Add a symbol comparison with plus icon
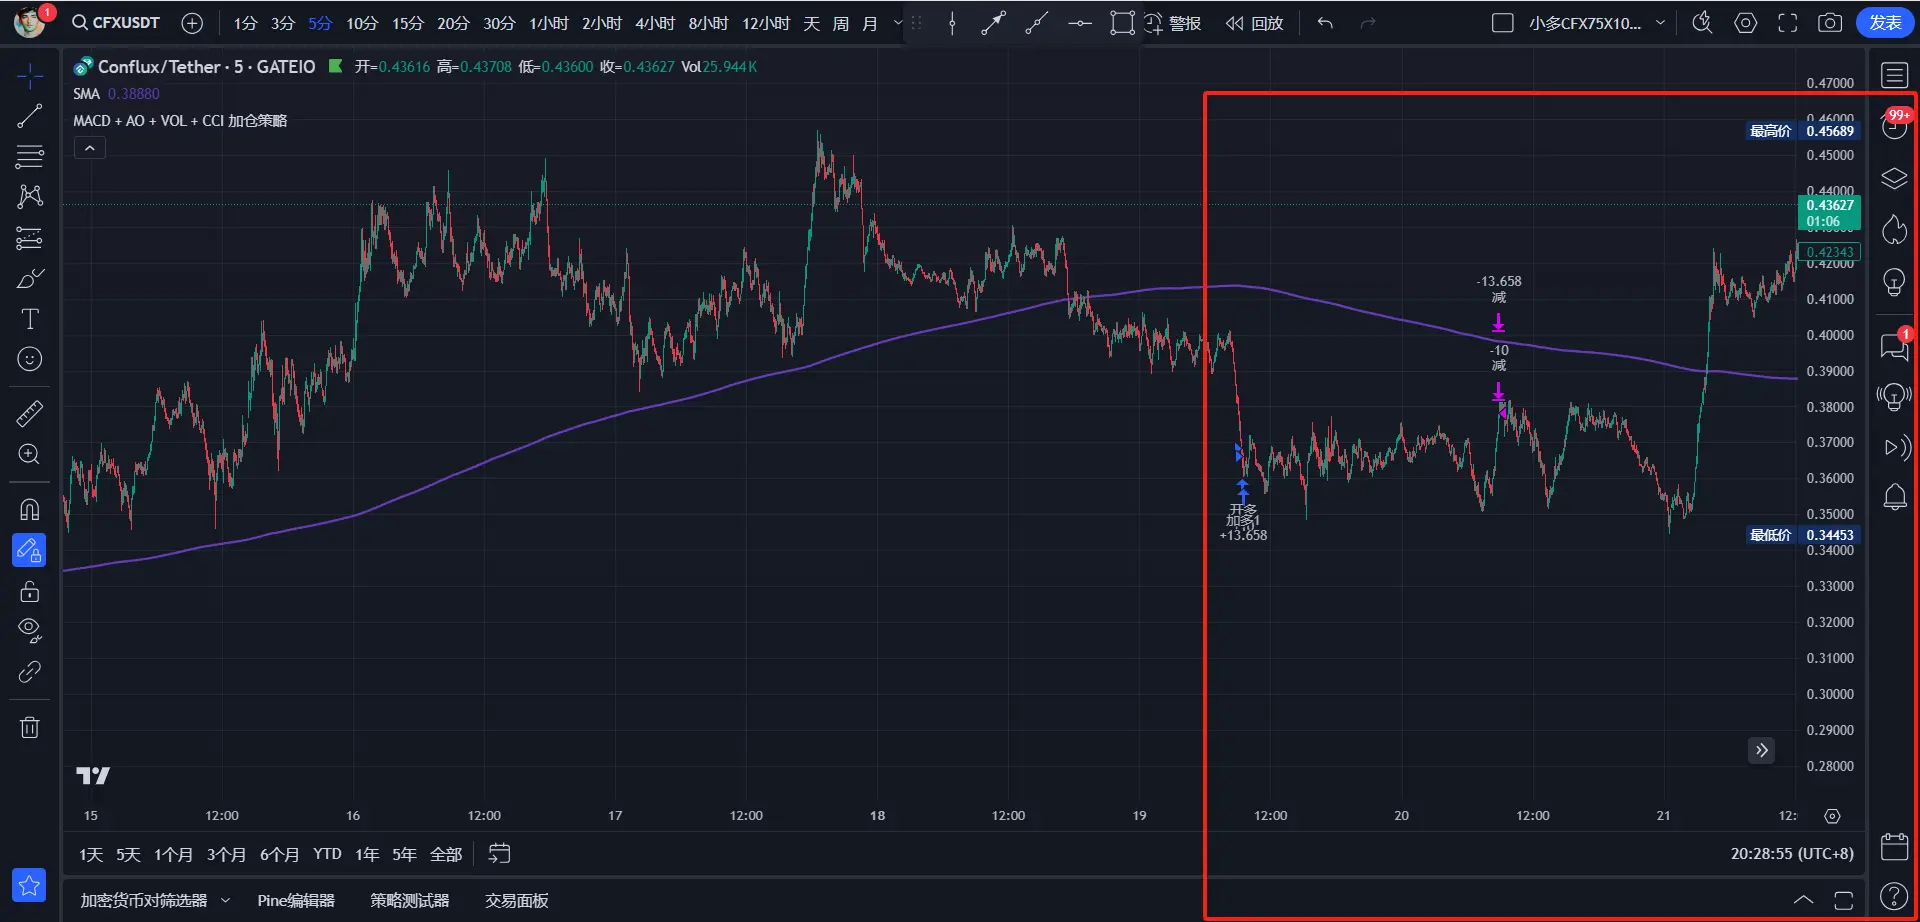The image size is (1920, 922). click(x=192, y=23)
